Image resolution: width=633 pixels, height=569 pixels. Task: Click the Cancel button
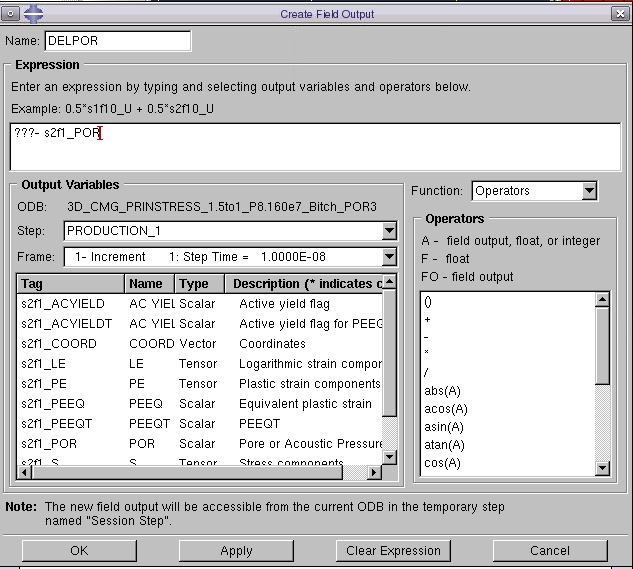pos(550,550)
